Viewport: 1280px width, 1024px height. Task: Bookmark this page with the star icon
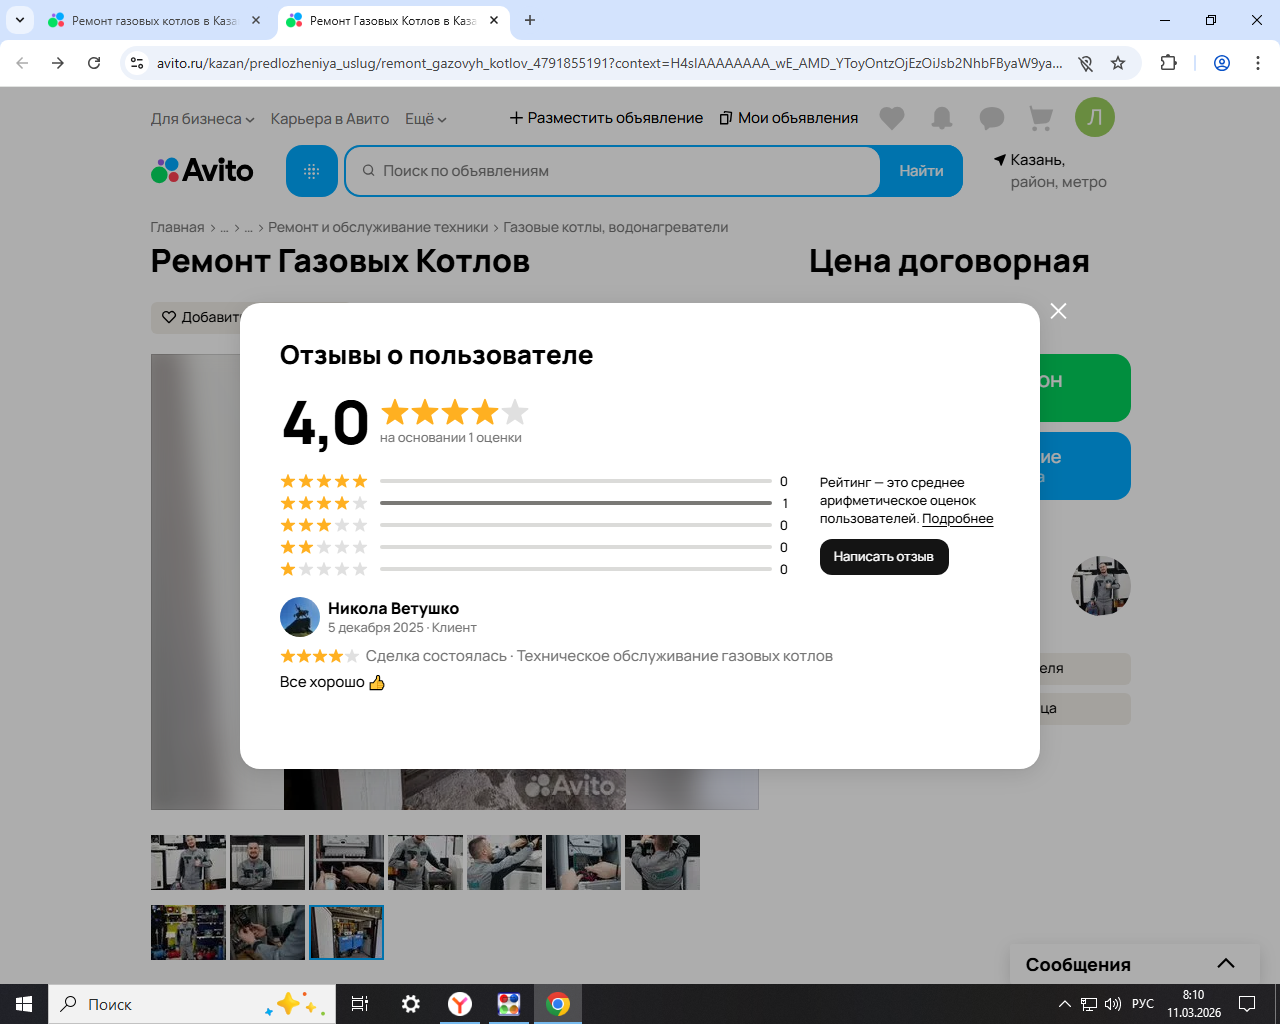[x=1118, y=63]
